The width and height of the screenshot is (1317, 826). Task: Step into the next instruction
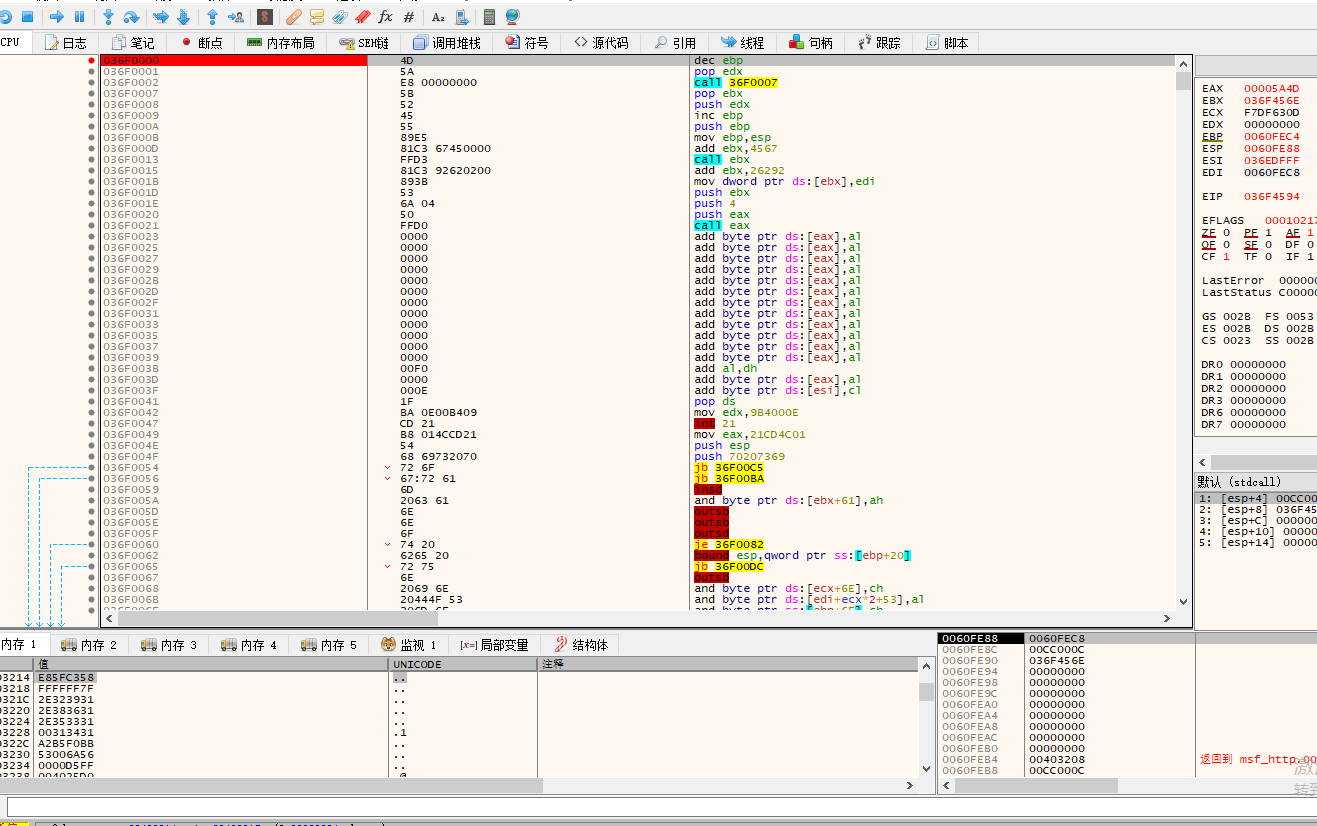108,17
